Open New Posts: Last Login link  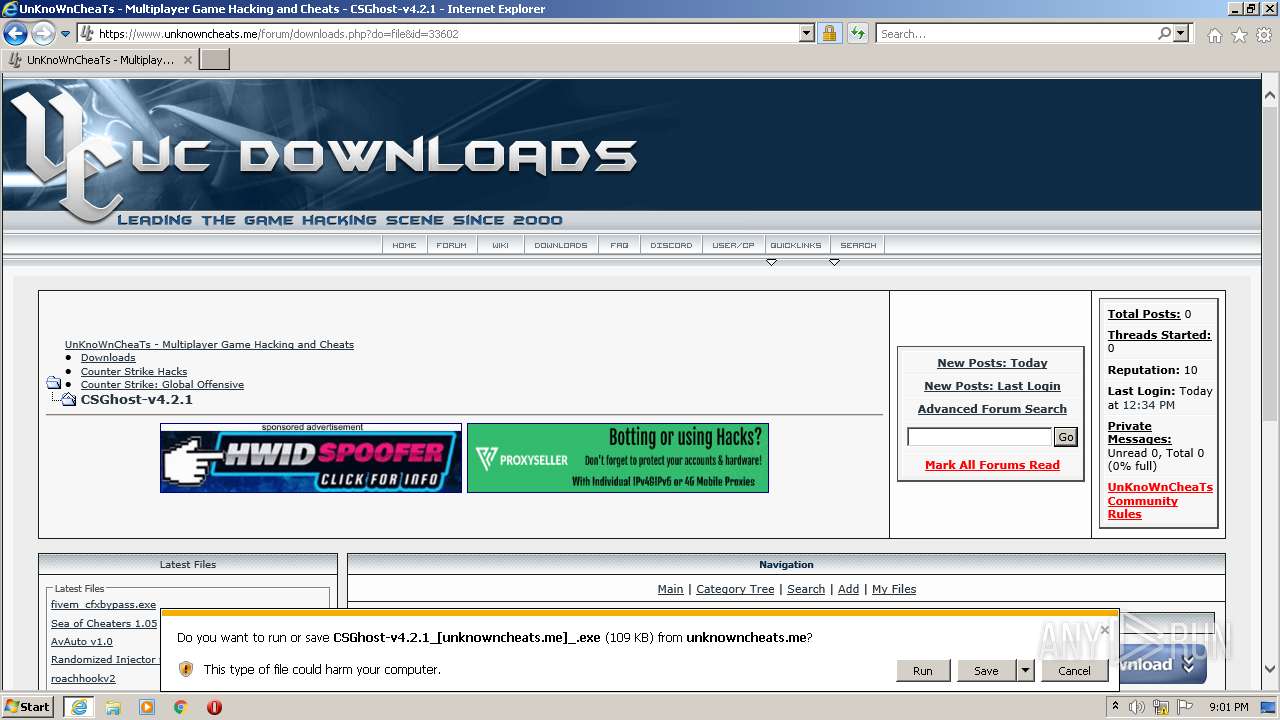point(992,386)
